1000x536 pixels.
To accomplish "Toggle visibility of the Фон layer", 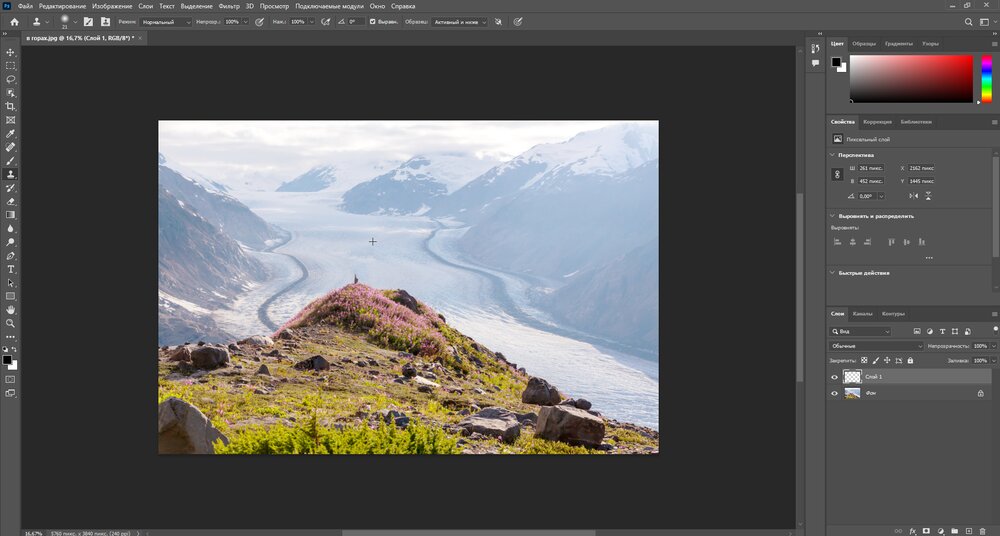I will 835,394.
